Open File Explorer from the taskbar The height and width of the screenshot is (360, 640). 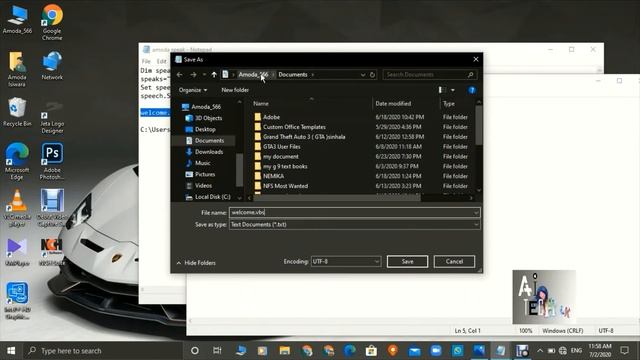(284, 351)
